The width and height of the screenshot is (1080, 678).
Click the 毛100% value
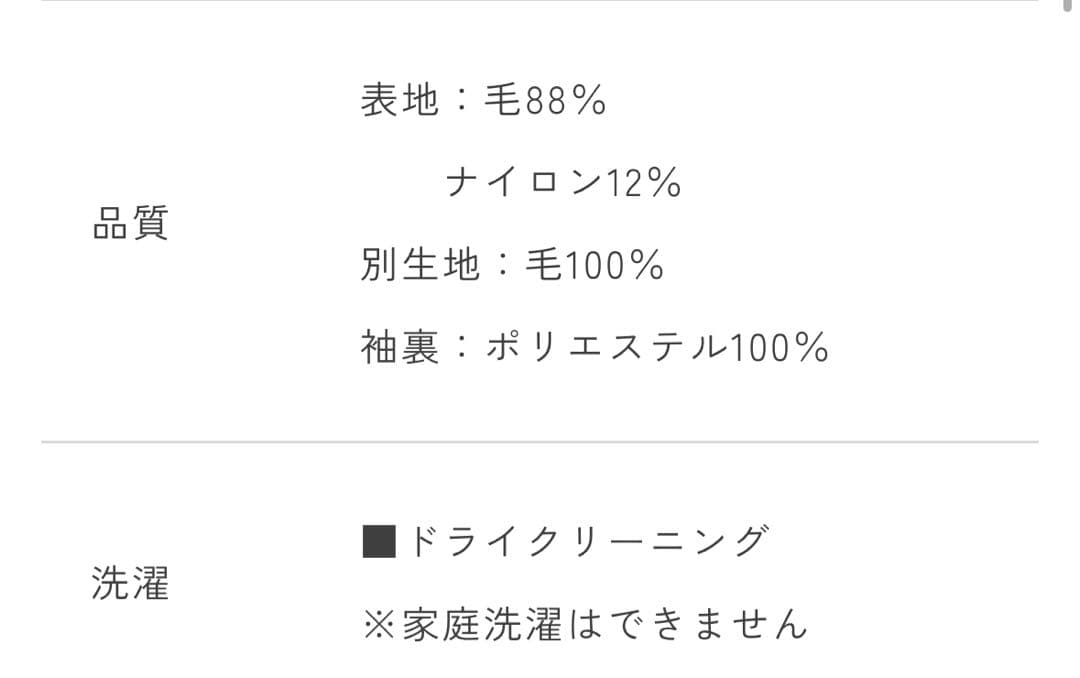pos(595,266)
